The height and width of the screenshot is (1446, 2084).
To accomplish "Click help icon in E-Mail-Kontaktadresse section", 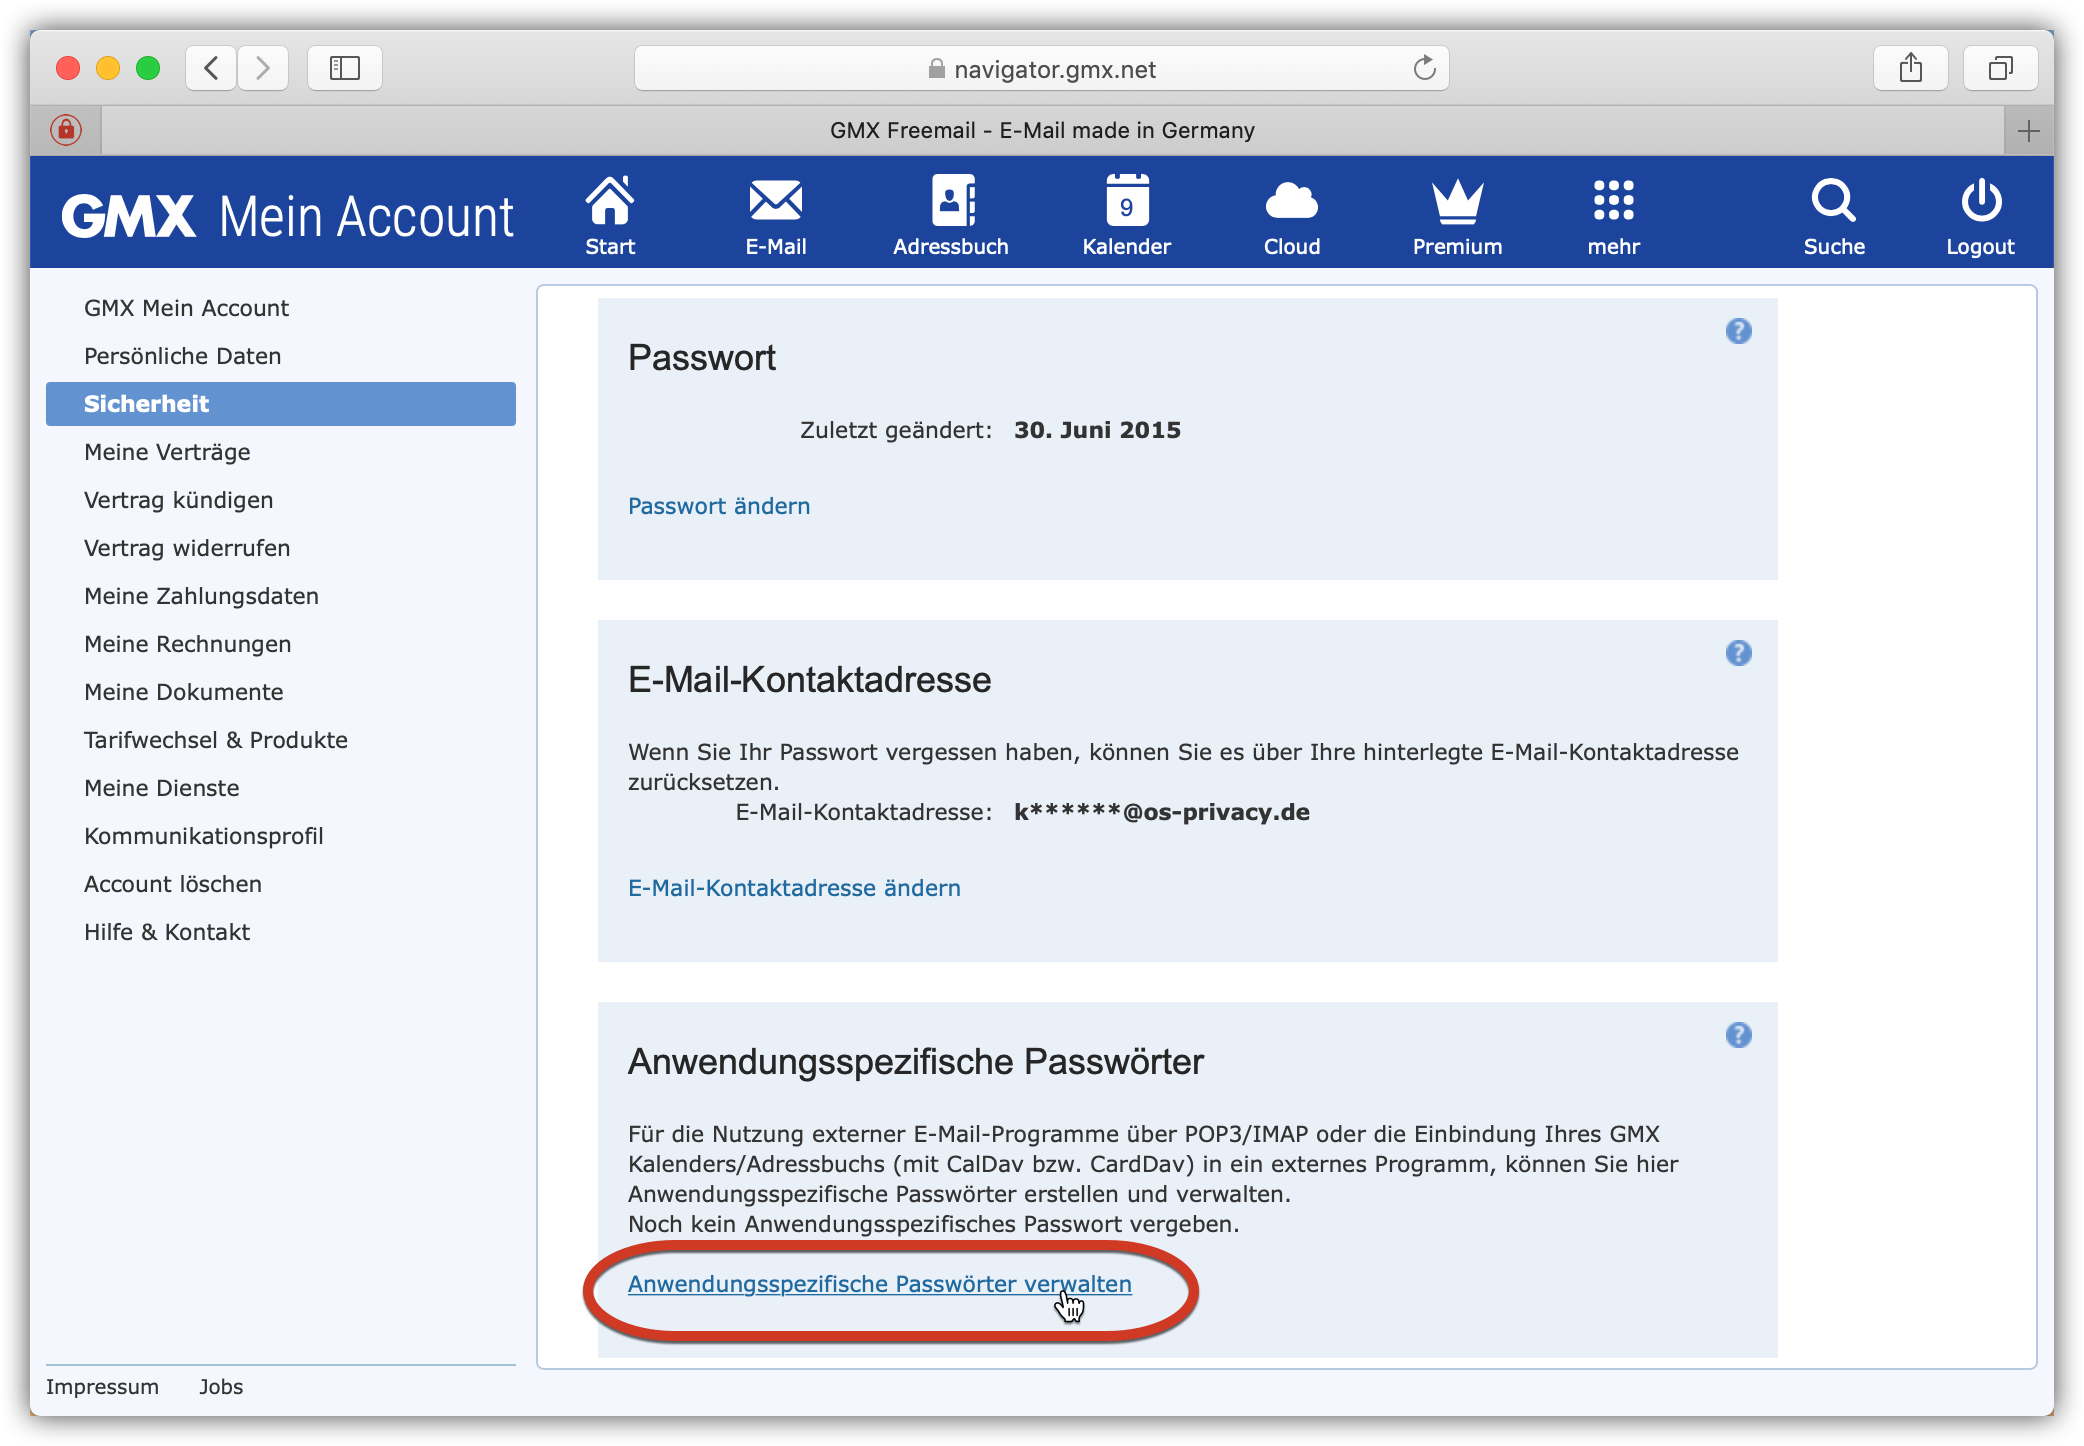I will click(x=1739, y=653).
